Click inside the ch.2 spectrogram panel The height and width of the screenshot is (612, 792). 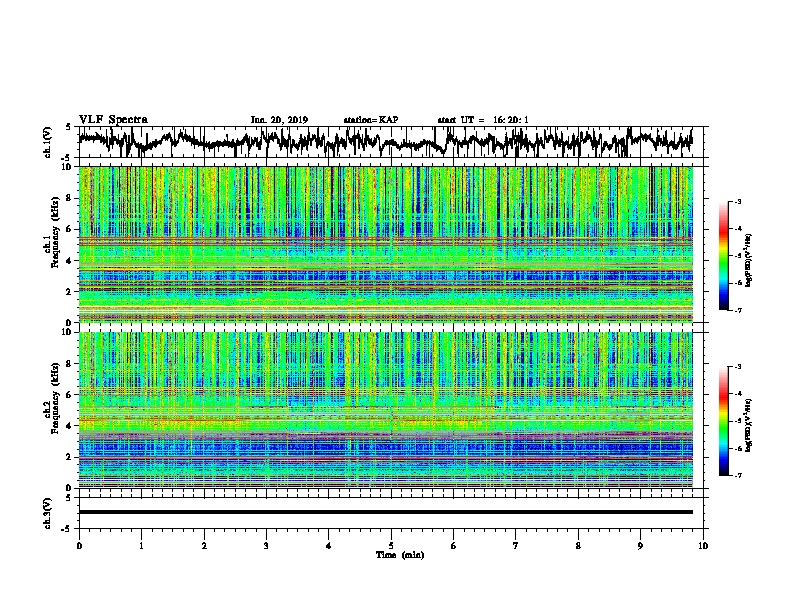click(x=385, y=410)
